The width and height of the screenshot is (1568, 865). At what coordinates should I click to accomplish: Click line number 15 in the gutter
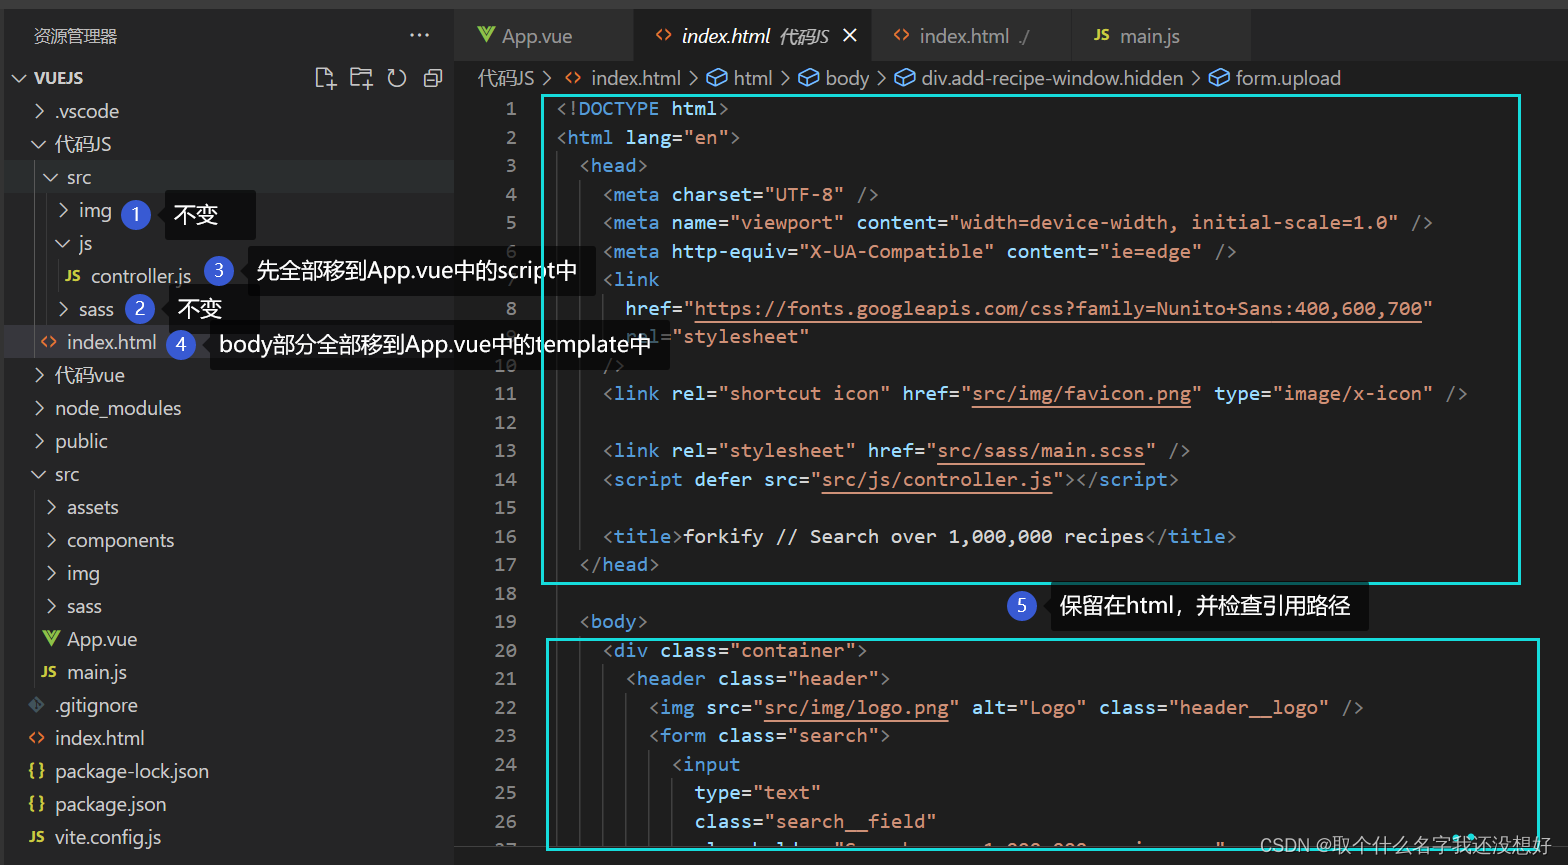coord(505,508)
